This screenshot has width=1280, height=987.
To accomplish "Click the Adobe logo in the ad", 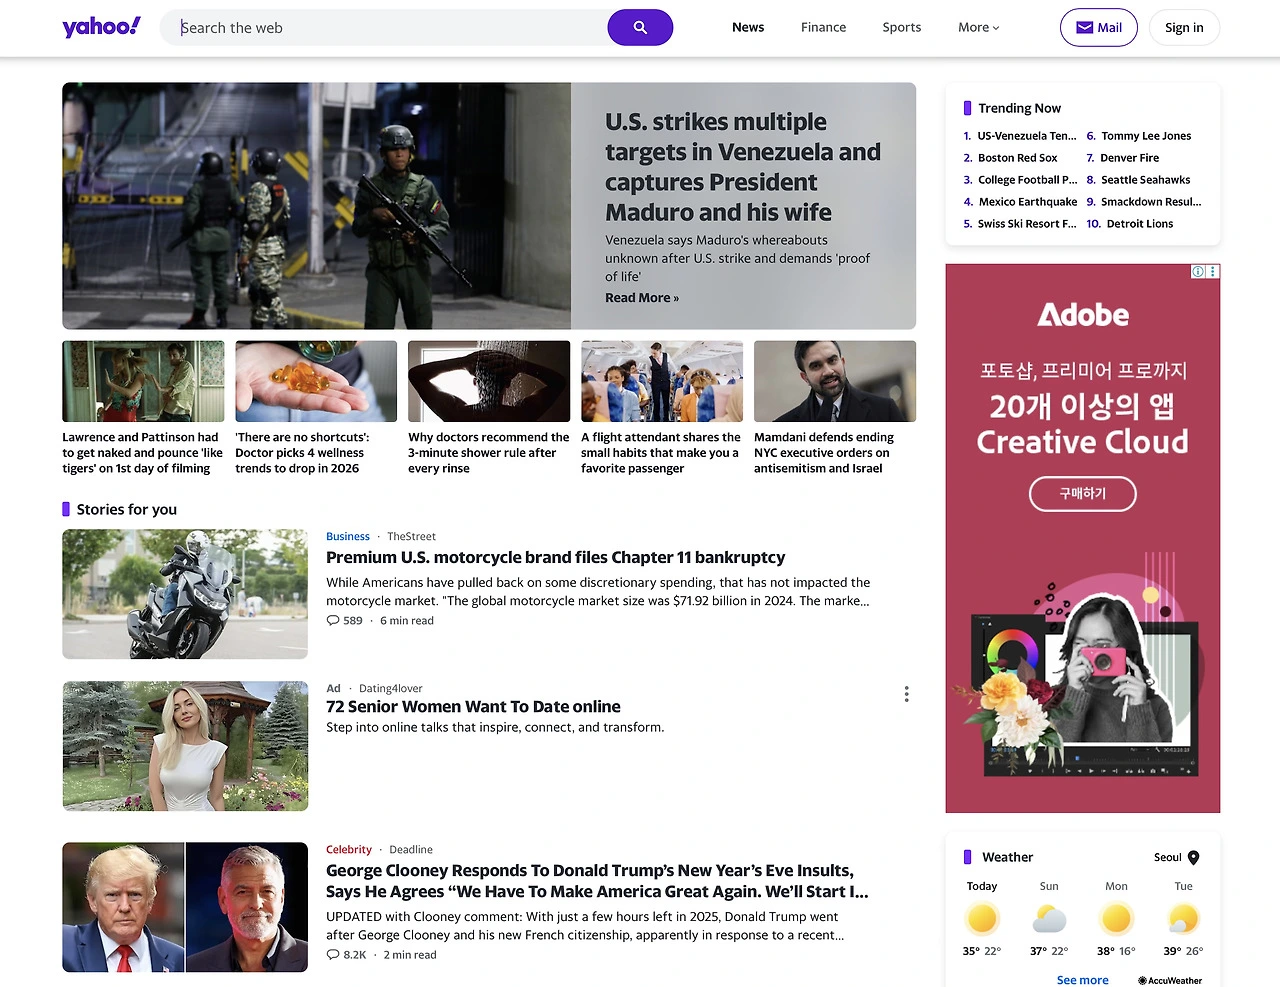I will point(1083,315).
